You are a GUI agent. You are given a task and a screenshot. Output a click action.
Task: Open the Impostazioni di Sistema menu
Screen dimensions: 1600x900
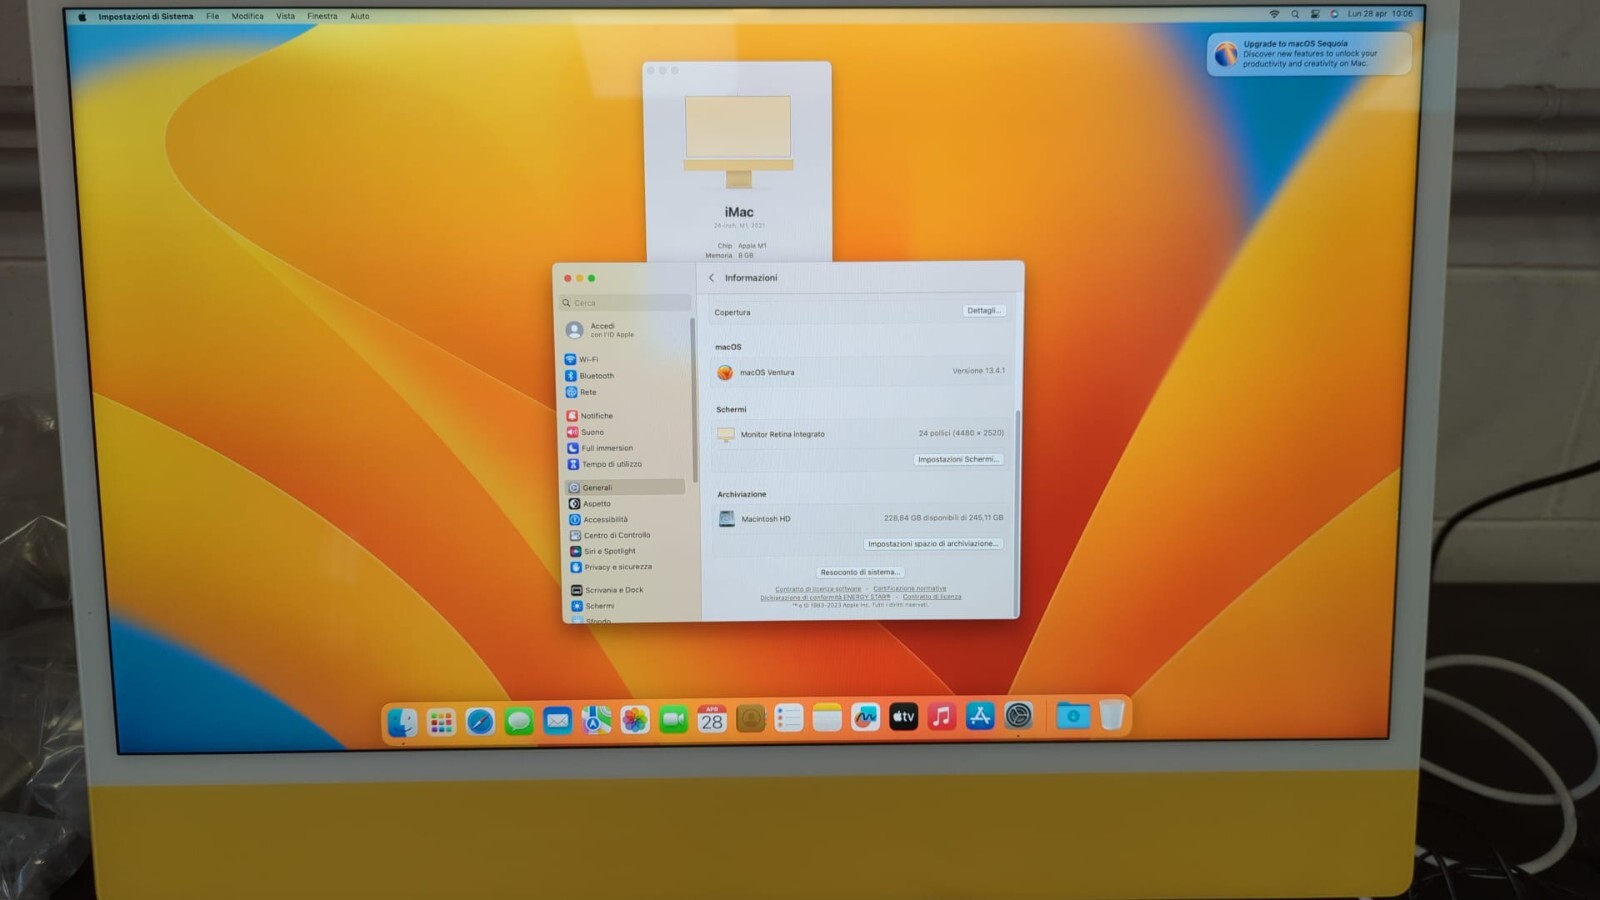click(146, 16)
